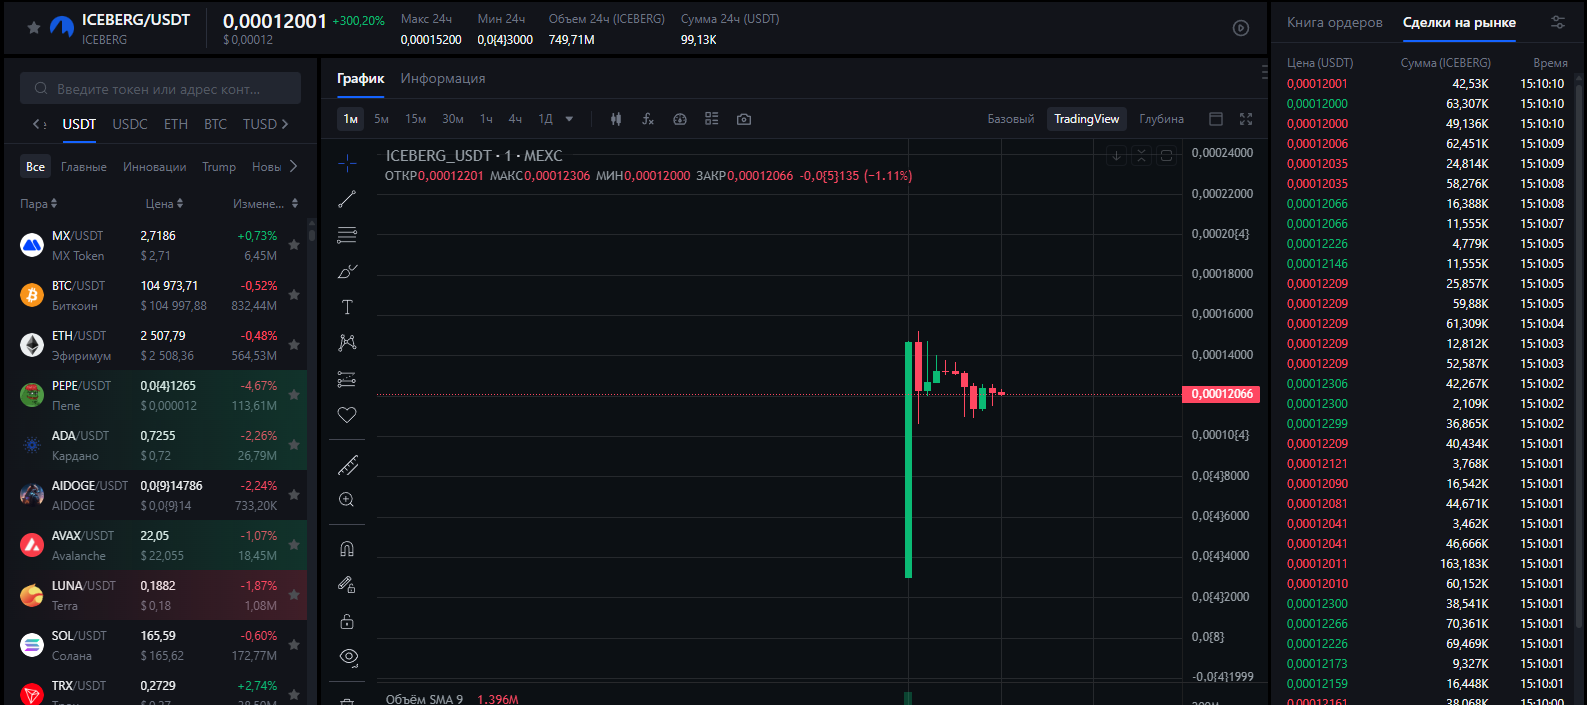Sort pairs list by Измене... column
The width and height of the screenshot is (1587, 705).
point(266,204)
